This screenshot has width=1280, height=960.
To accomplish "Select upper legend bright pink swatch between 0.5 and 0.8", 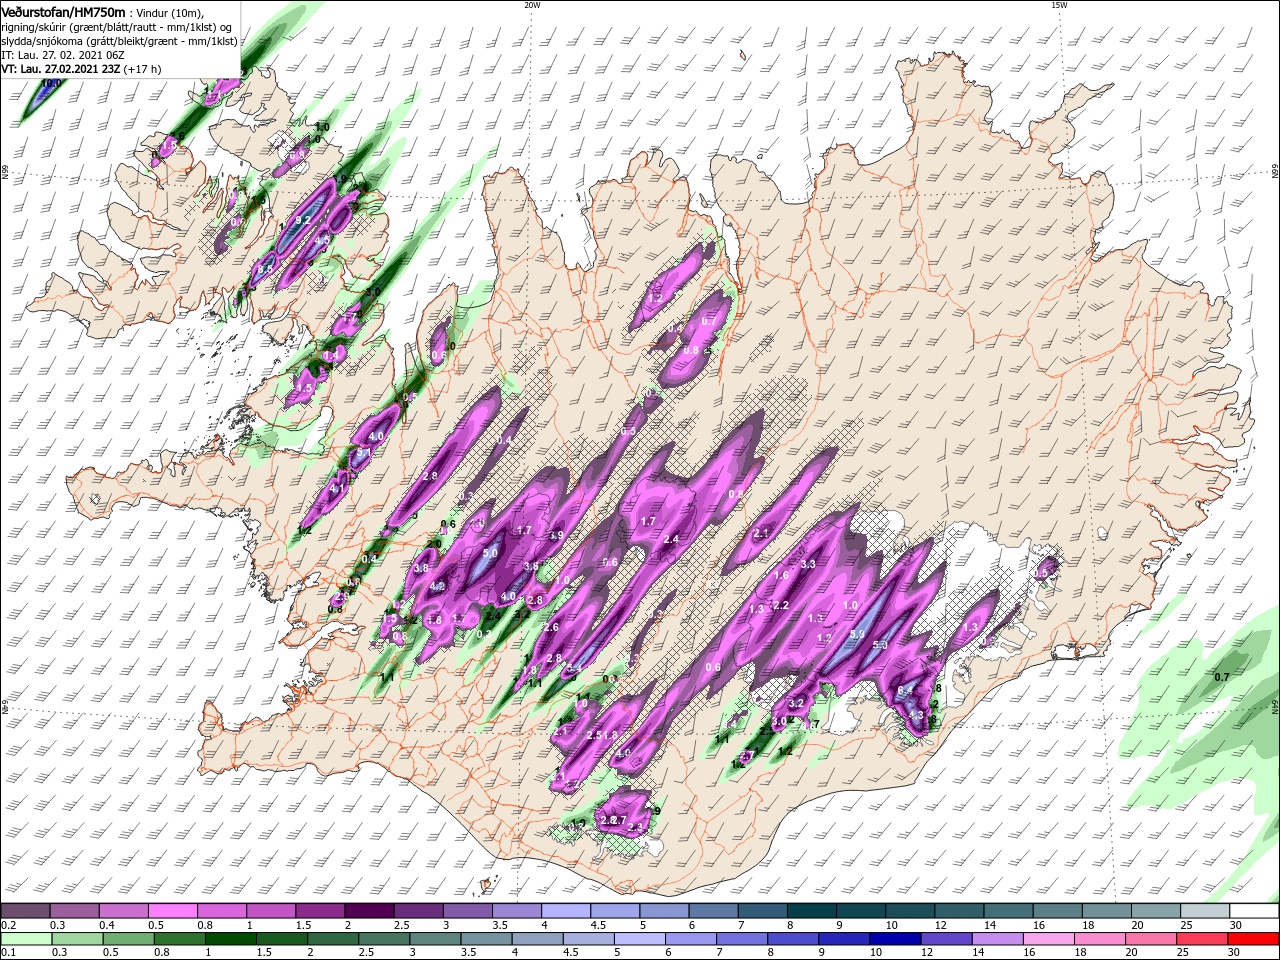I will tap(173, 911).
